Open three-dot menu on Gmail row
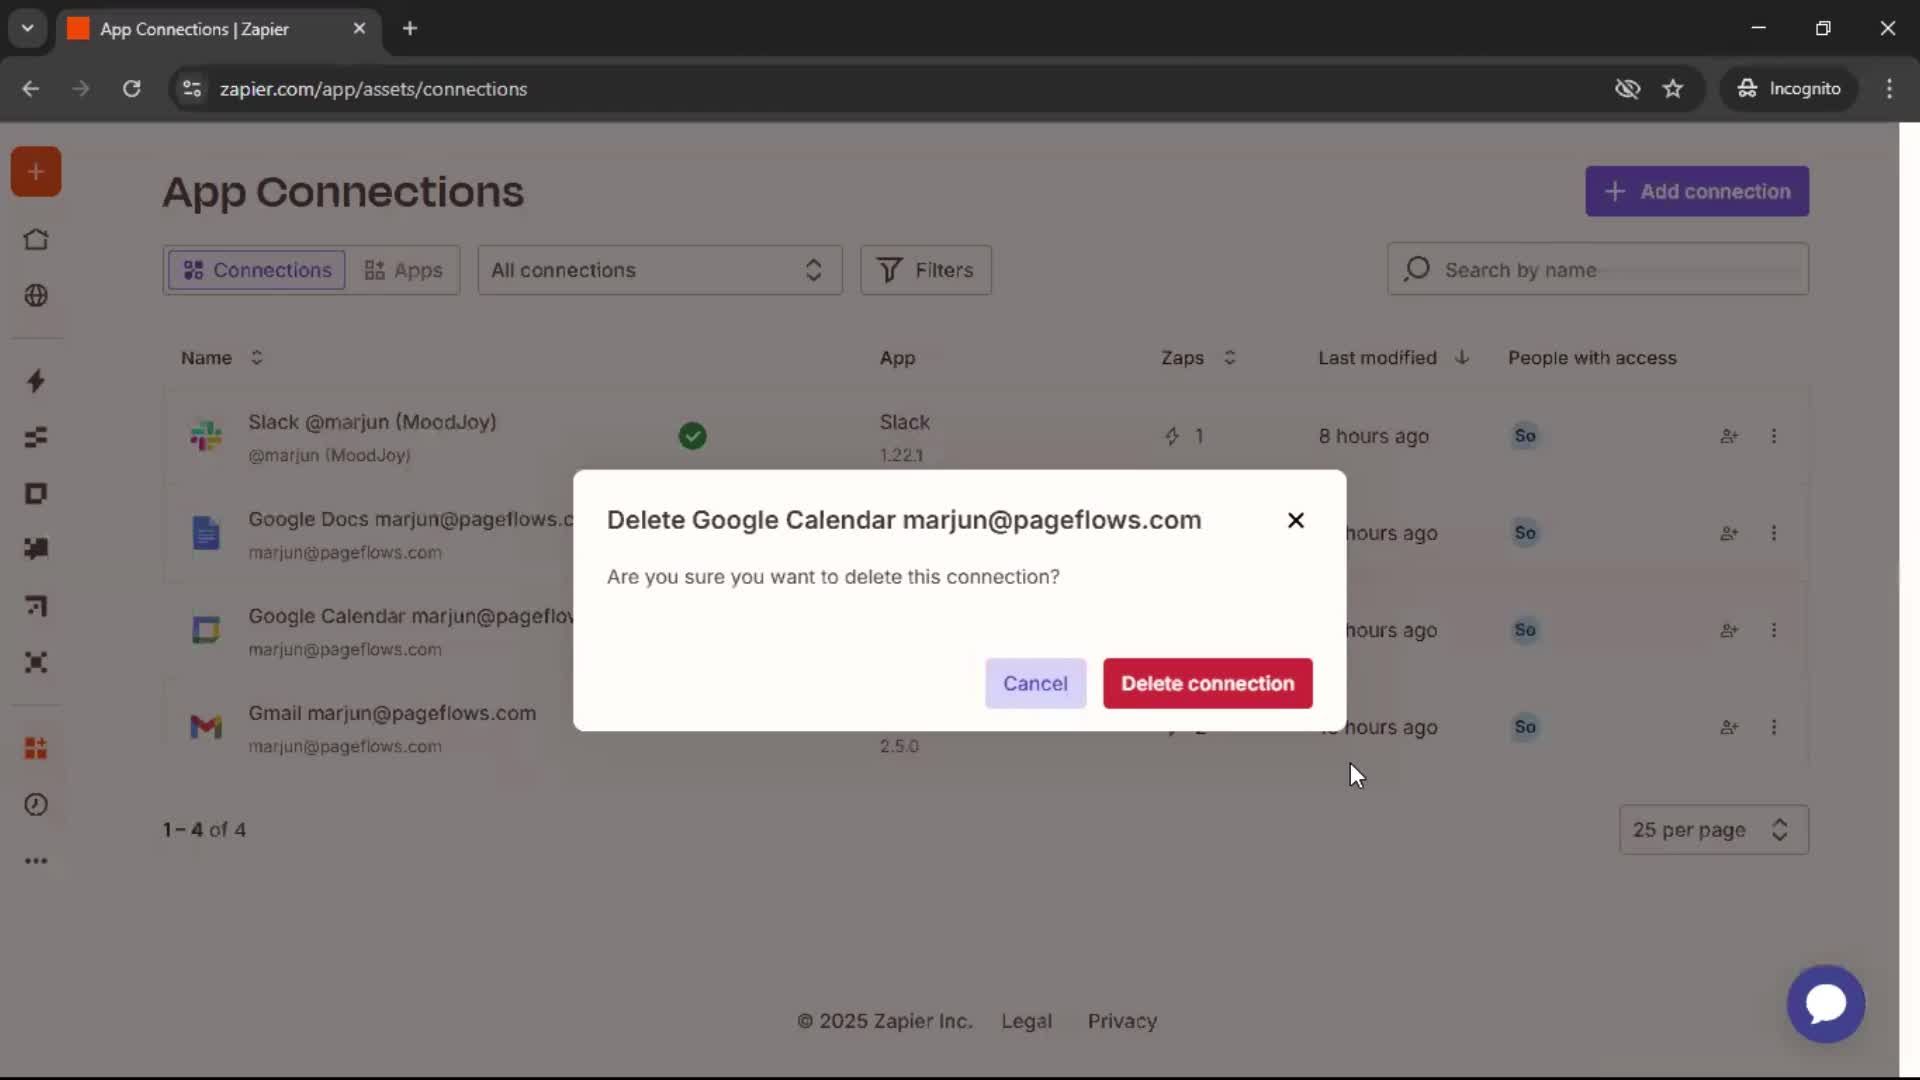Screen dimensions: 1920x1080 (x=1774, y=727)
